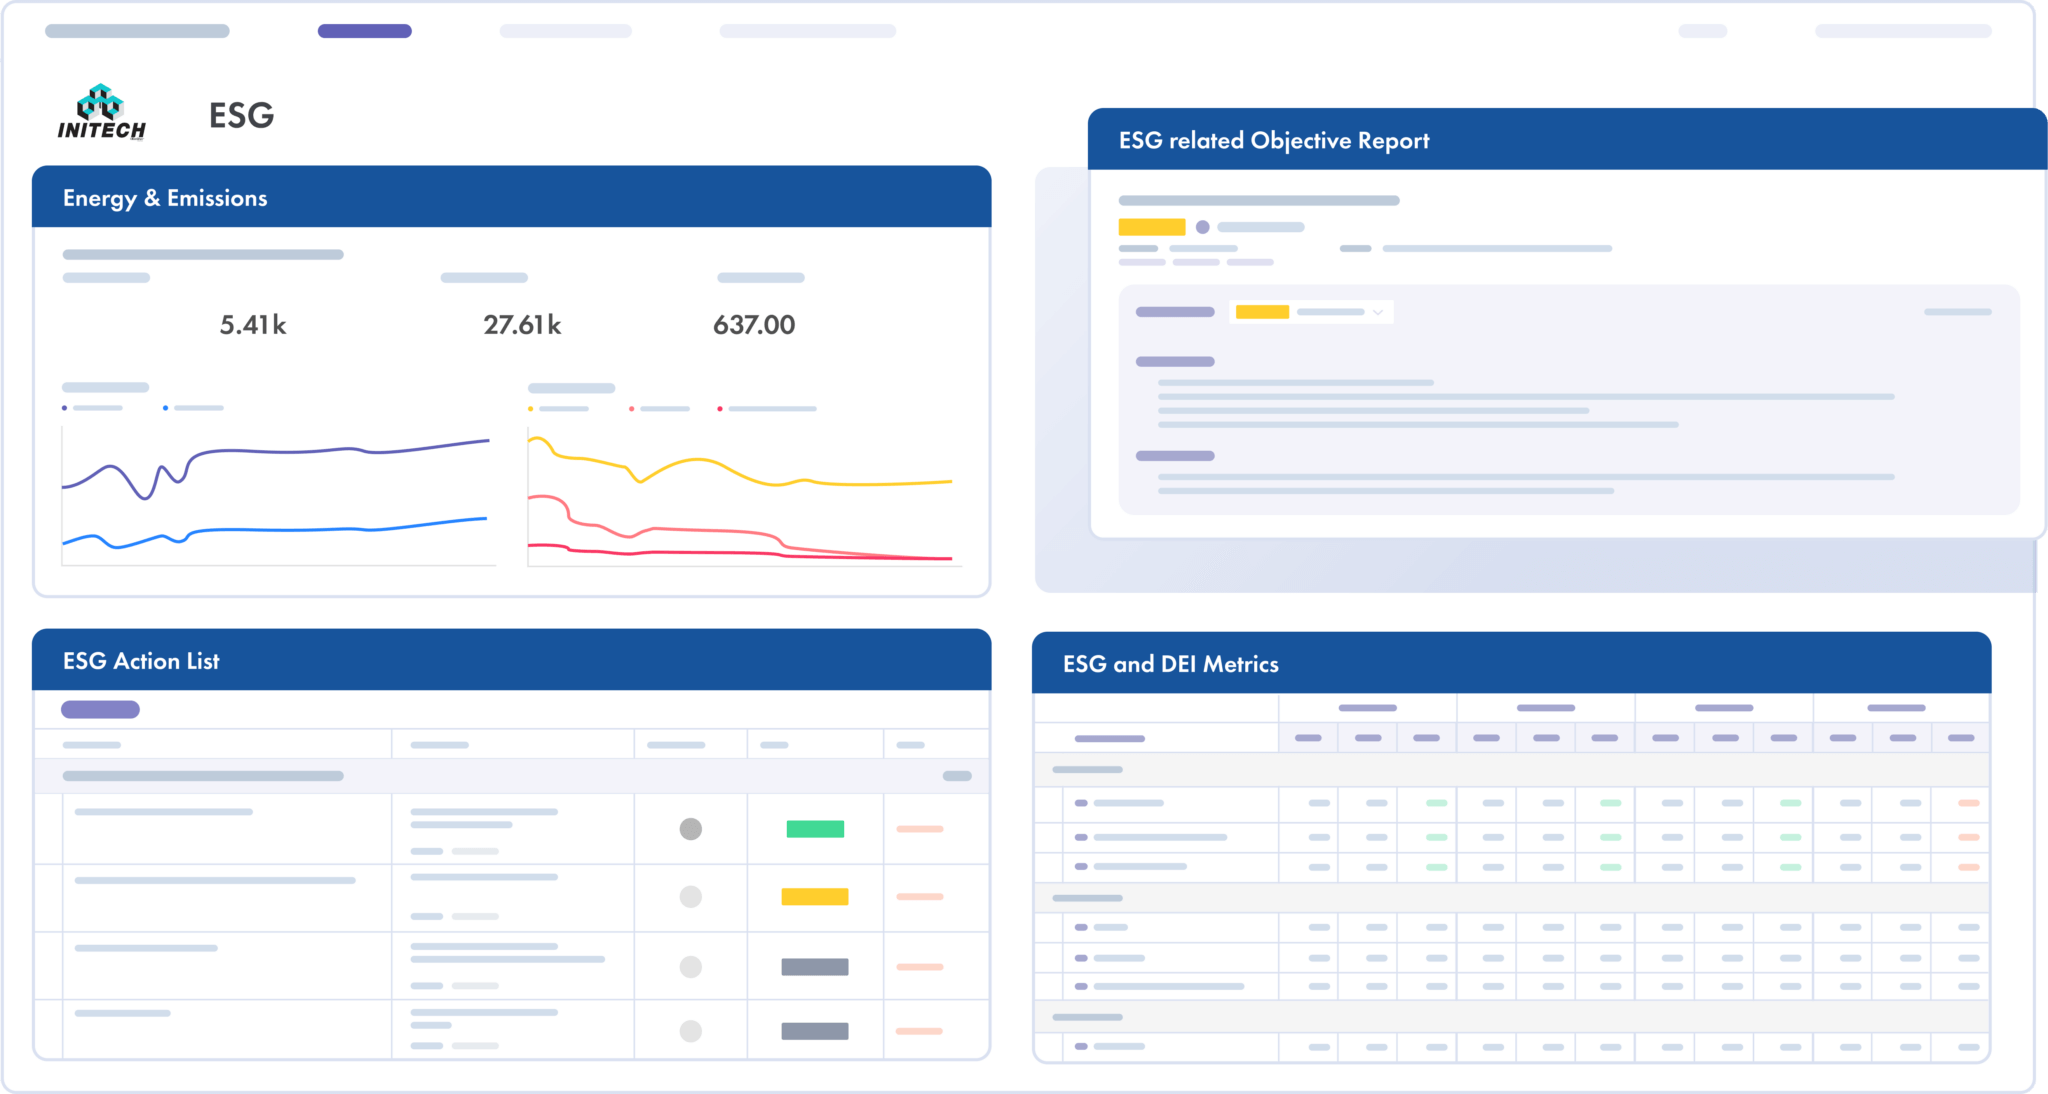Select the purple metric icon in first DEI row
The image size is (2048, 1094).
(x=1080, y=803)
